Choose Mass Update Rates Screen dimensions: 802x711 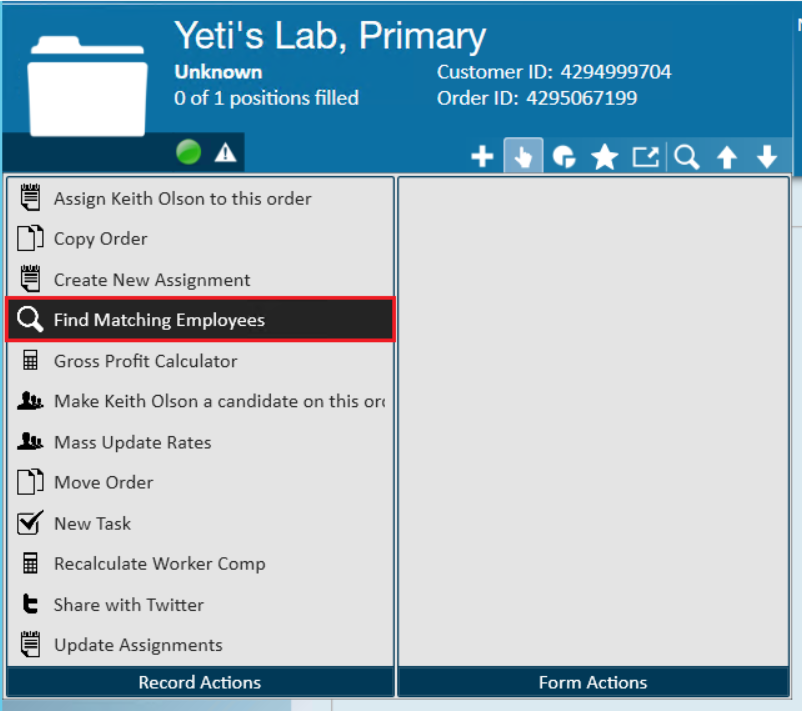pos(132,442)
